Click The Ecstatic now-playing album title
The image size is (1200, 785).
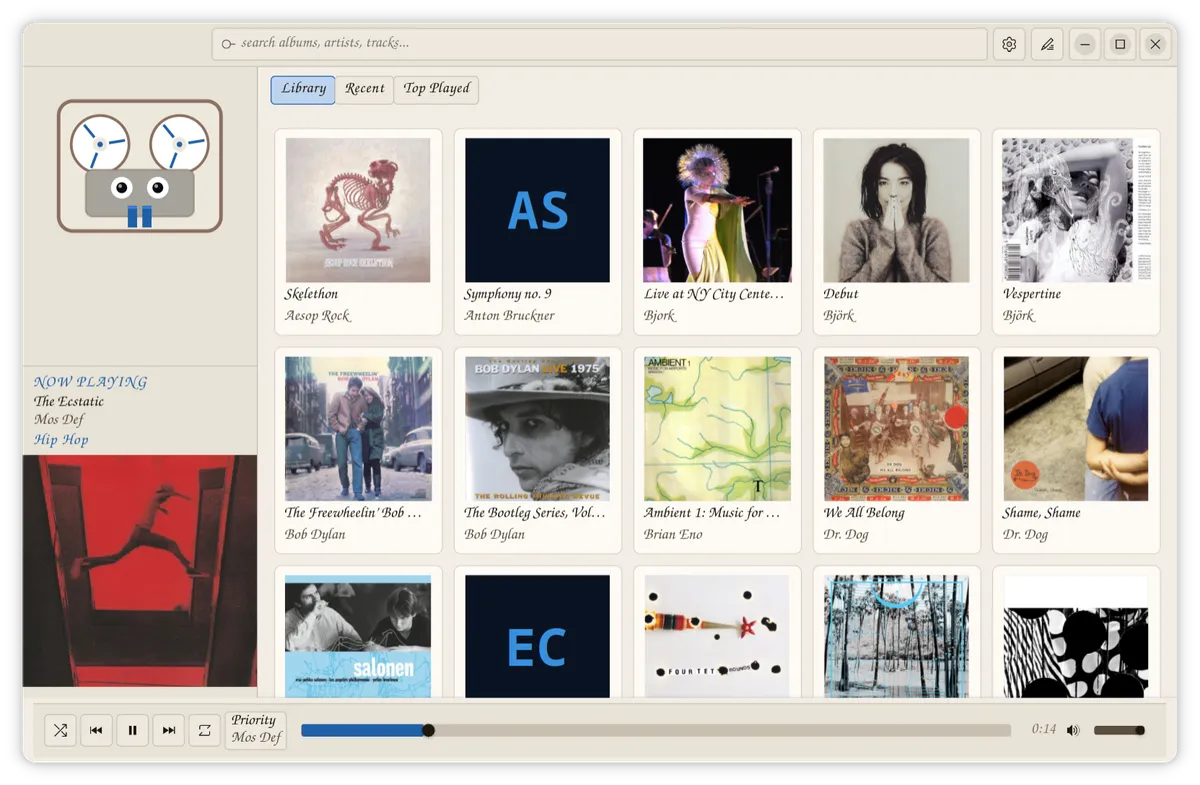click(x=69, y=401)
